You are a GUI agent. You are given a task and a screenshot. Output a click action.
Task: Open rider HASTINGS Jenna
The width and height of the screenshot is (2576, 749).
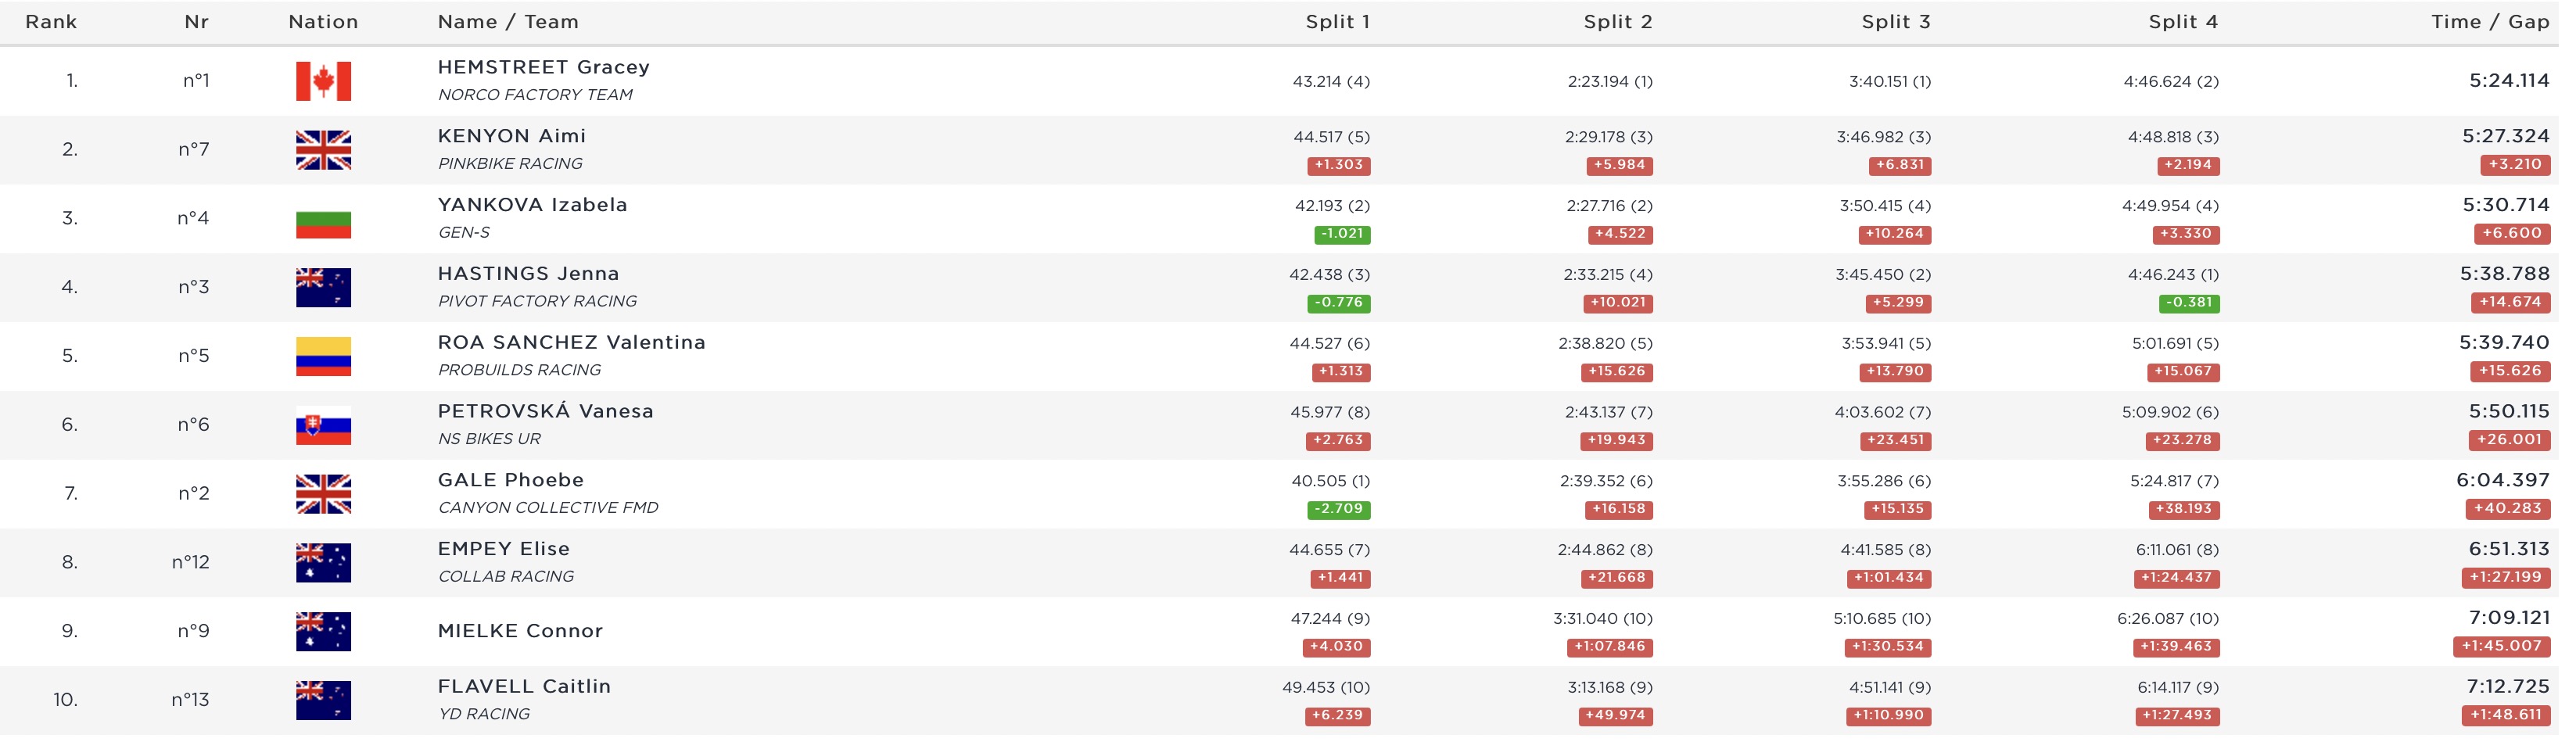pyautogui.click(x=528, y=274)
